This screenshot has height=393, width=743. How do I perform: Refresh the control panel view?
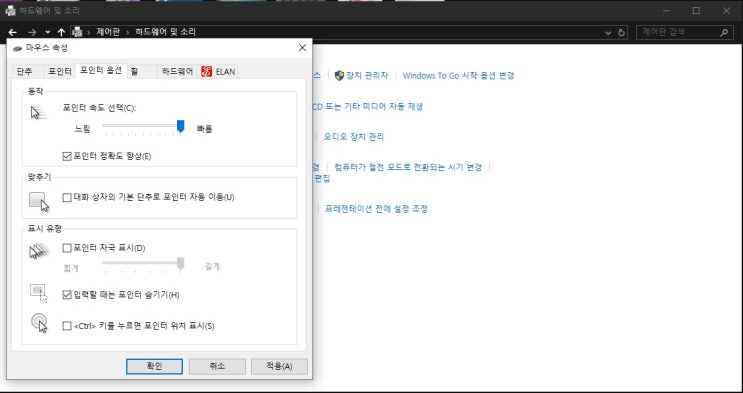[x=622, y=33]
